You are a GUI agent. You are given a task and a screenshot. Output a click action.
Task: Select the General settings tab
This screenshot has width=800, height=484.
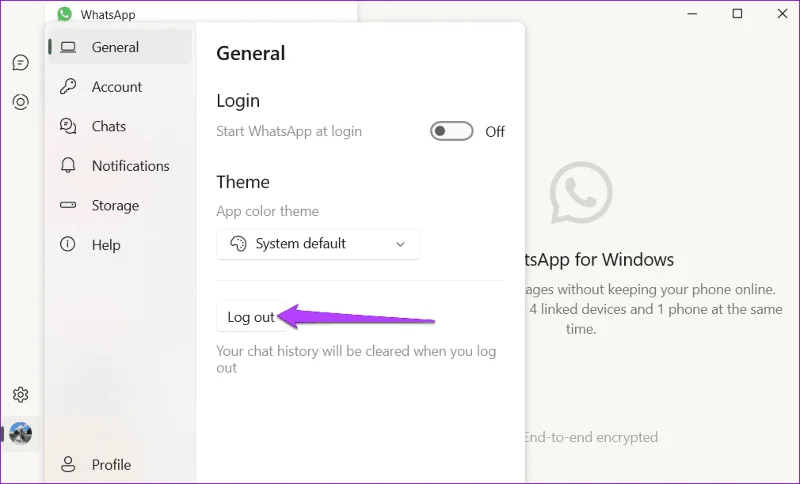120,47
